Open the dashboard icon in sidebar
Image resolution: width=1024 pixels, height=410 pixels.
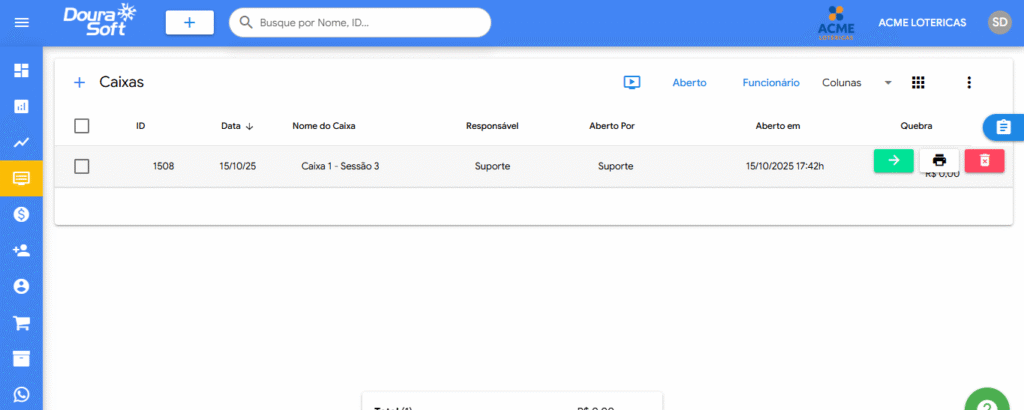coord(21,71)
